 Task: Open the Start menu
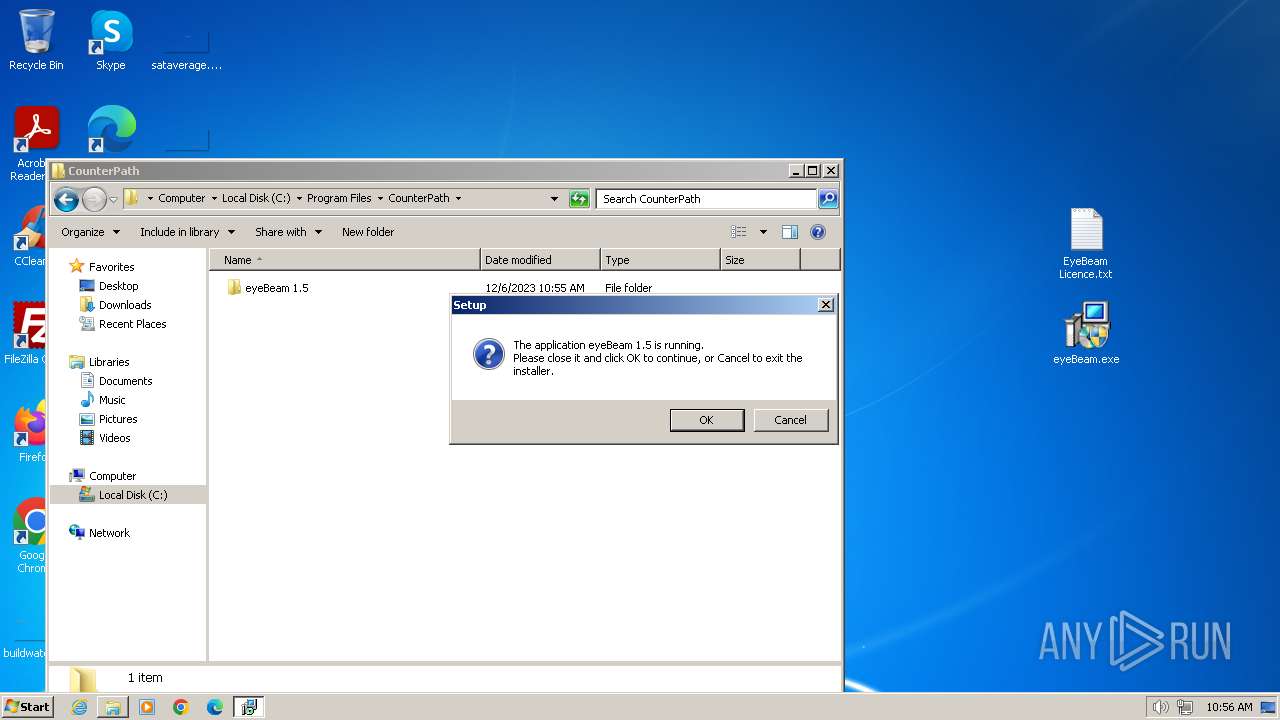click(27, 706)
